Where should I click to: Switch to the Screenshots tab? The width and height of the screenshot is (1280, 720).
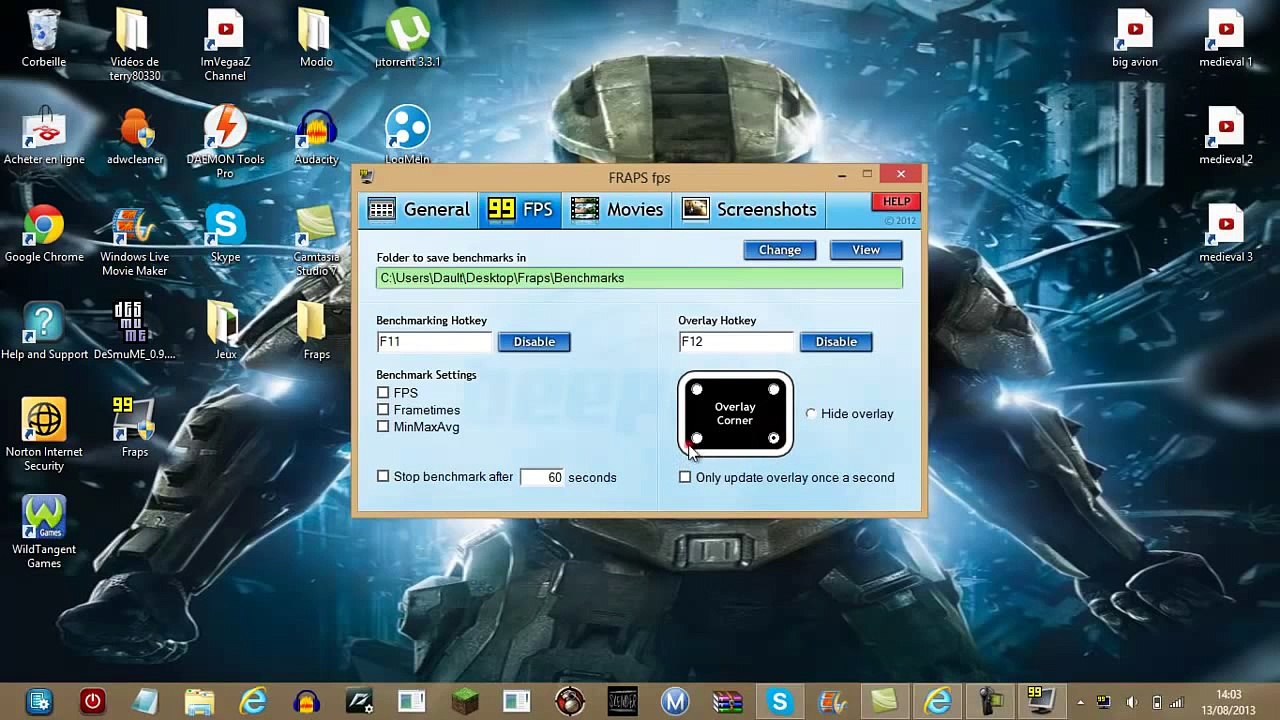click(x=750, y=209)
